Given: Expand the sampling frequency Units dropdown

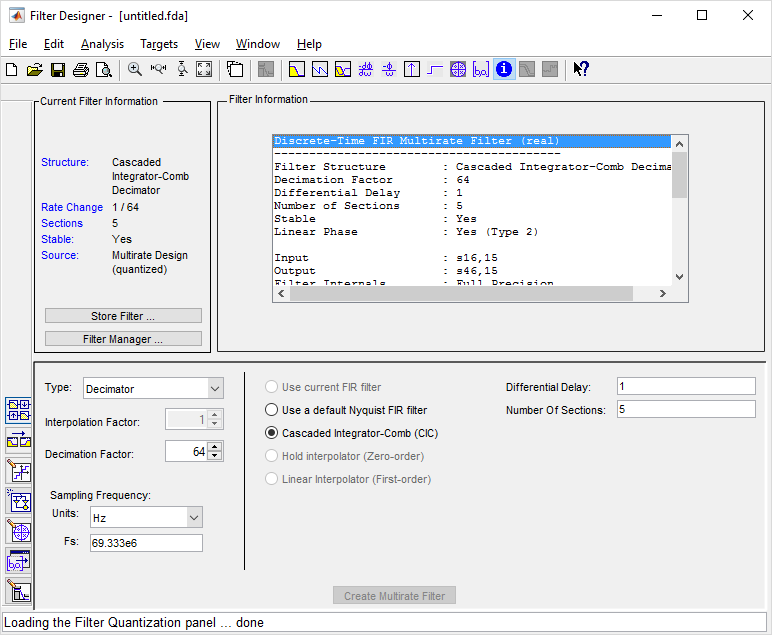Looking at the screenshot, I should 145,517.
